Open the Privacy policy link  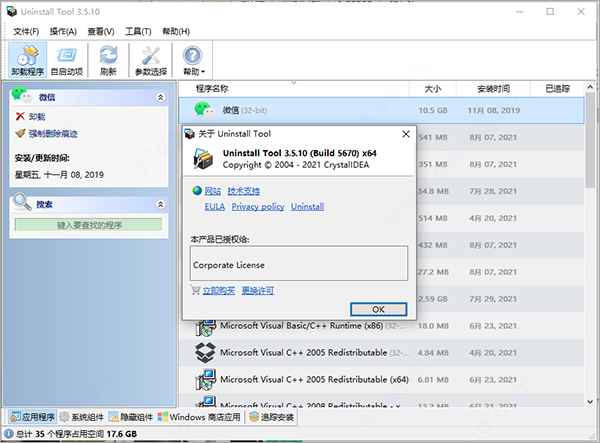click(258, 207)
